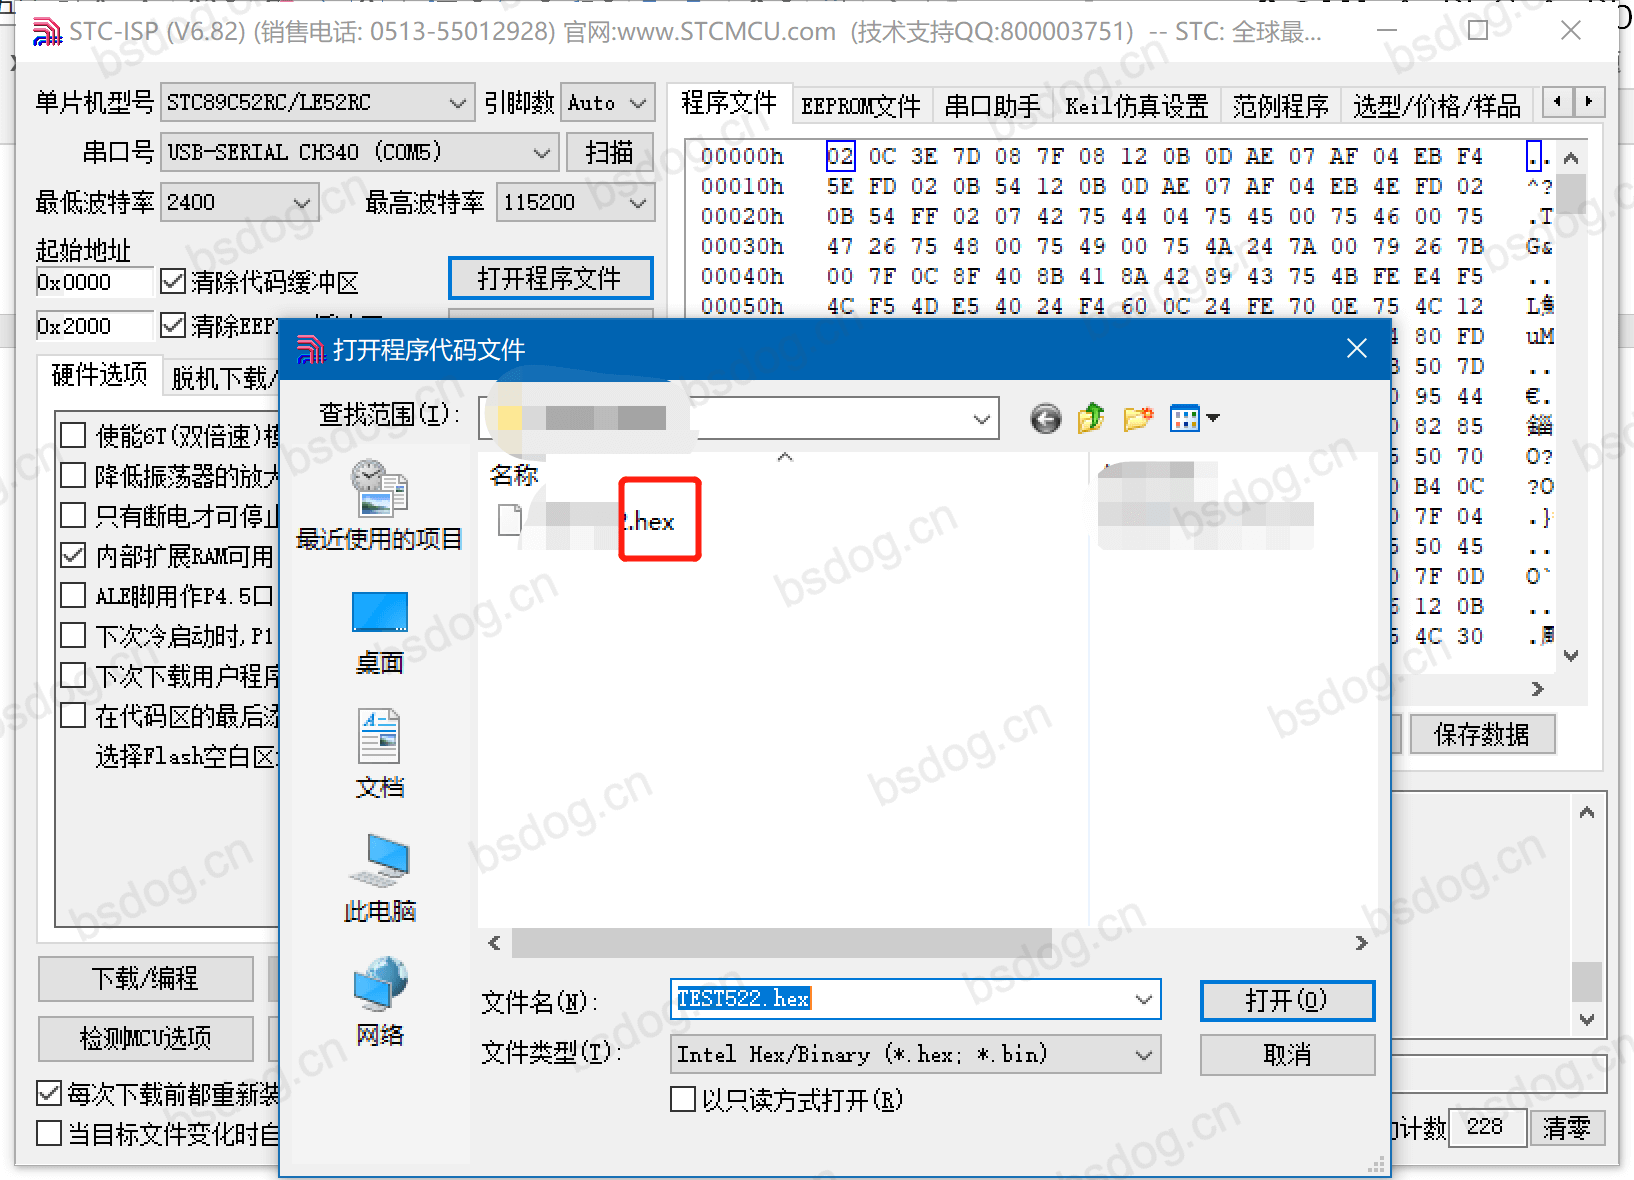
Task: Select Documents (文档) shortcut icon
Action: [380, 755]
